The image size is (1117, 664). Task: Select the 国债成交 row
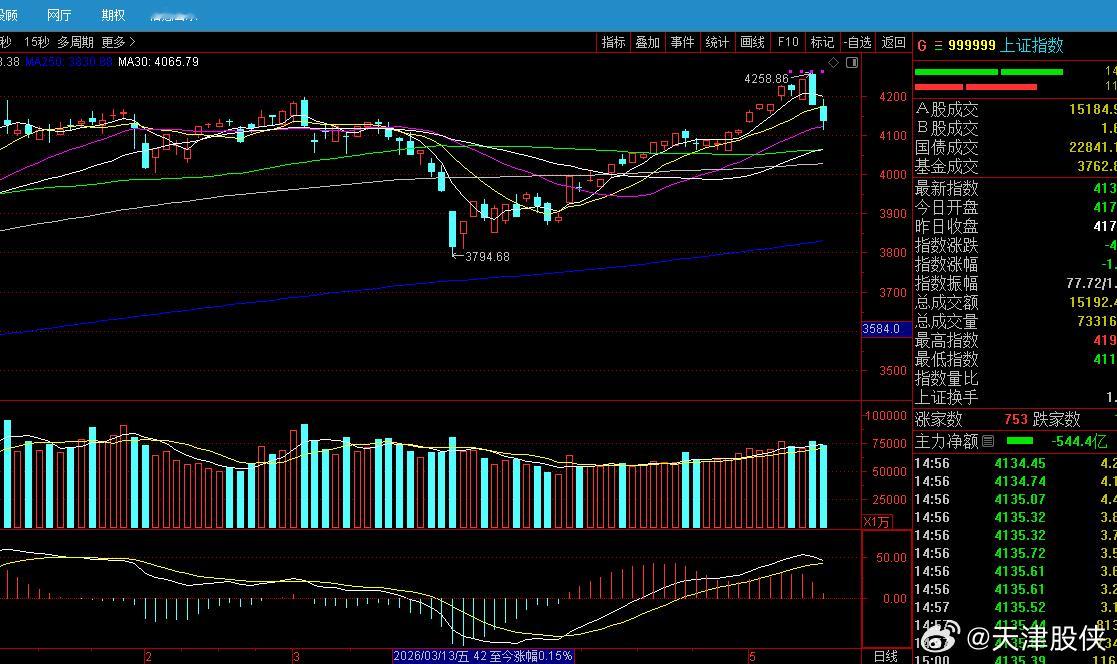1015,147
